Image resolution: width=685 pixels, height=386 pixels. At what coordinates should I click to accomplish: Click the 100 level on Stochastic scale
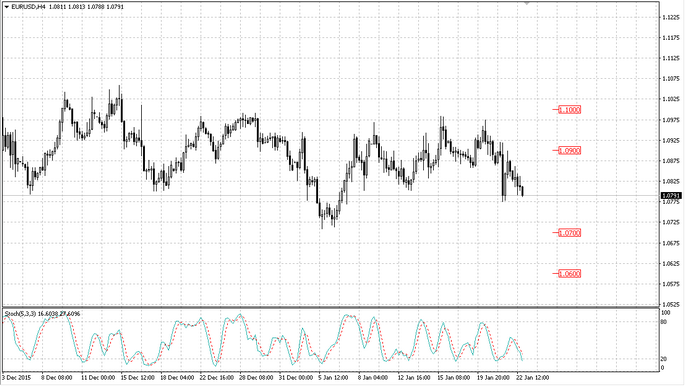coord(666,313)
